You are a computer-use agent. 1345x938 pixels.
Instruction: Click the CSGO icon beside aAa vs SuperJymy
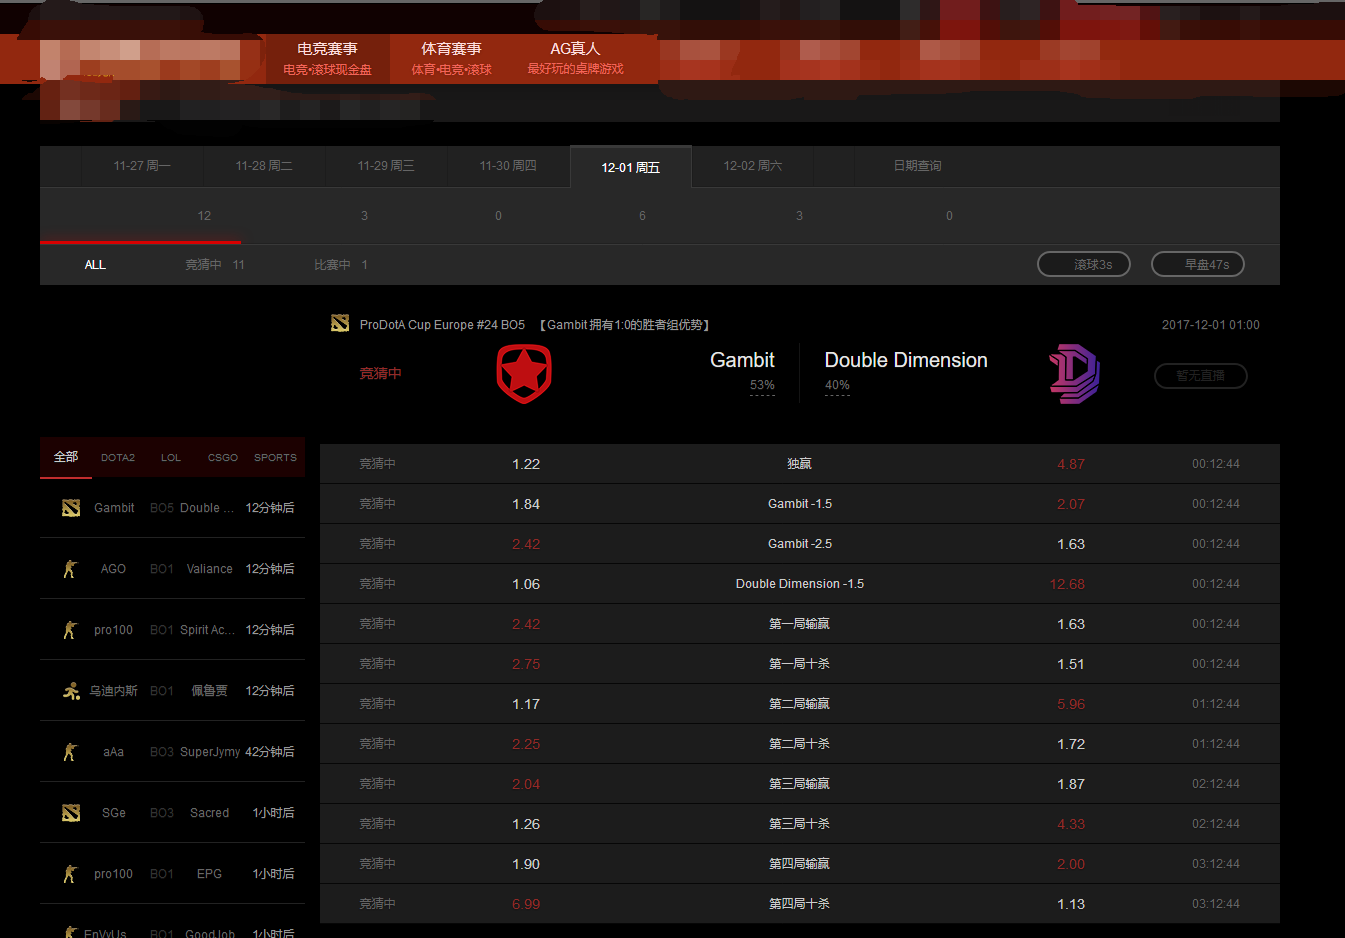(x=70, y=752)
